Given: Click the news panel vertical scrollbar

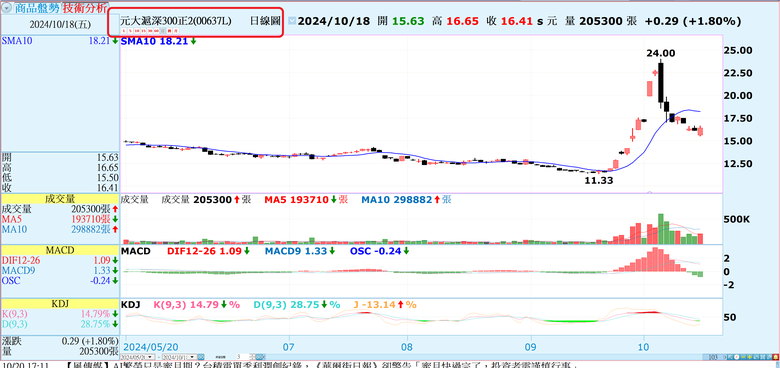Looking at the screenshot, I should tap(777, 365).
